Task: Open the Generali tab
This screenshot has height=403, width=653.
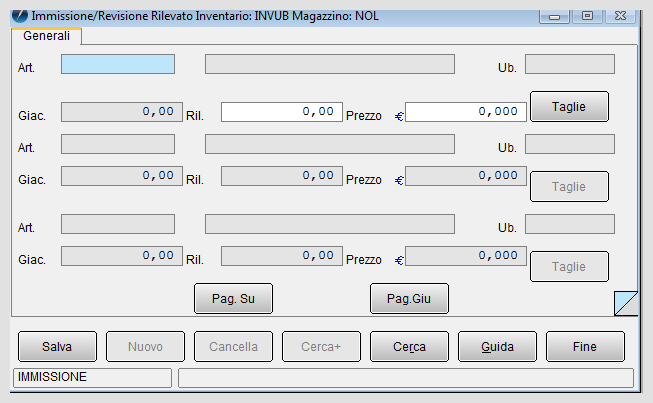Action: click(x=46, y=36)
